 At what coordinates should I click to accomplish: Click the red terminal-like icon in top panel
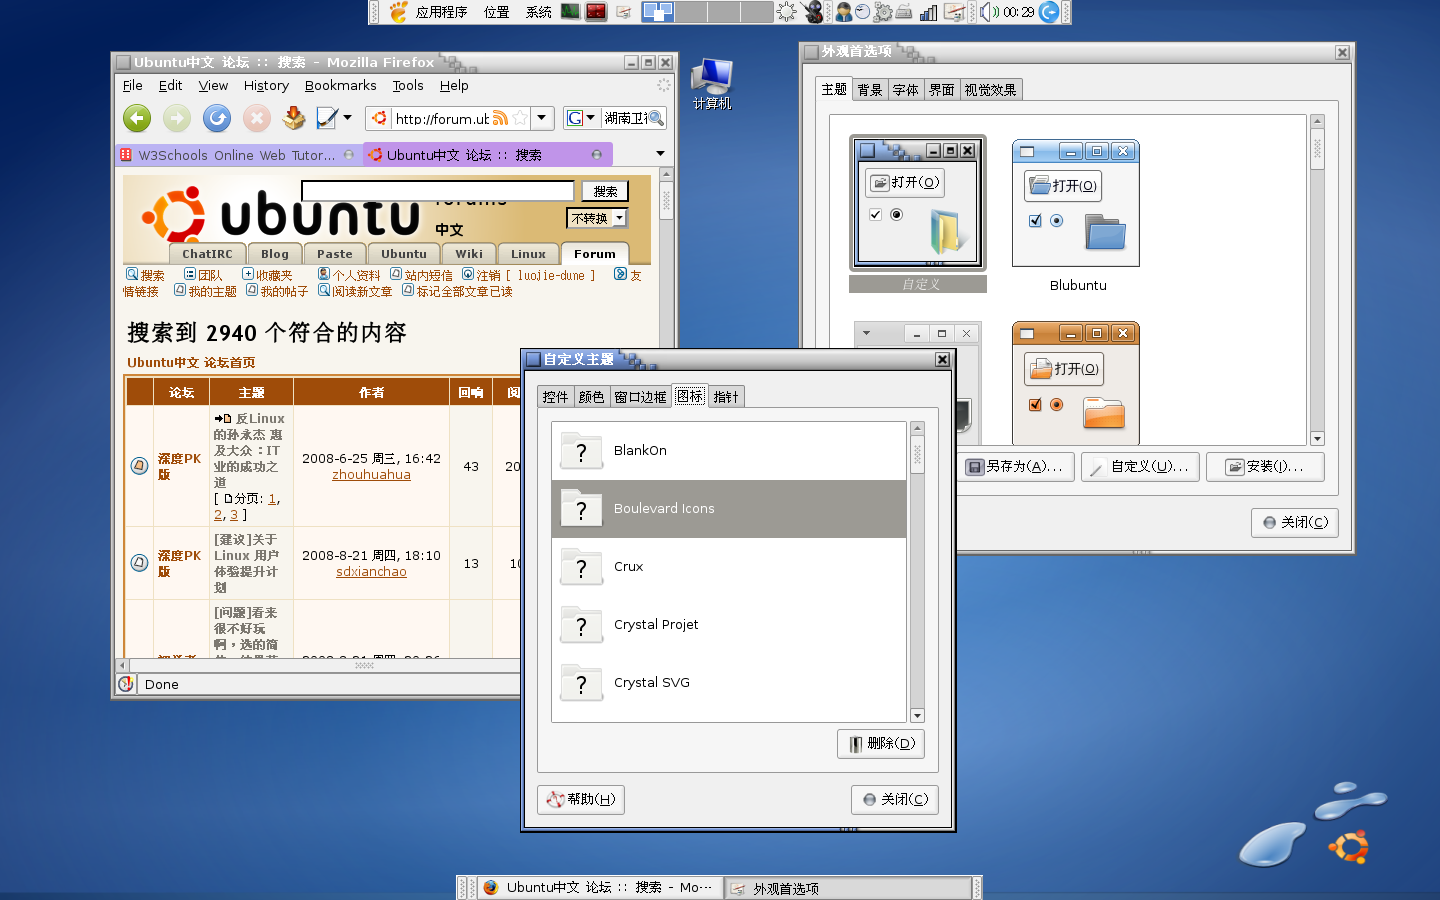coord(596,12)
